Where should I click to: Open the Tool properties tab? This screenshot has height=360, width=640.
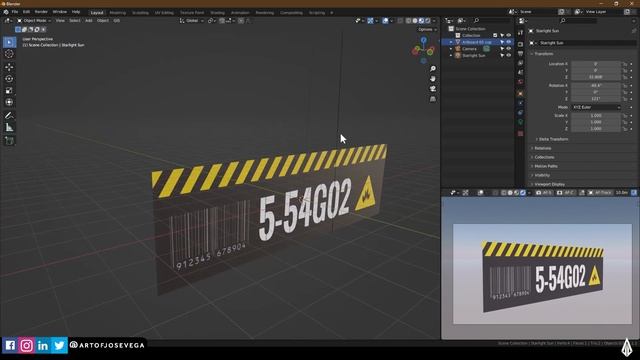520,33
